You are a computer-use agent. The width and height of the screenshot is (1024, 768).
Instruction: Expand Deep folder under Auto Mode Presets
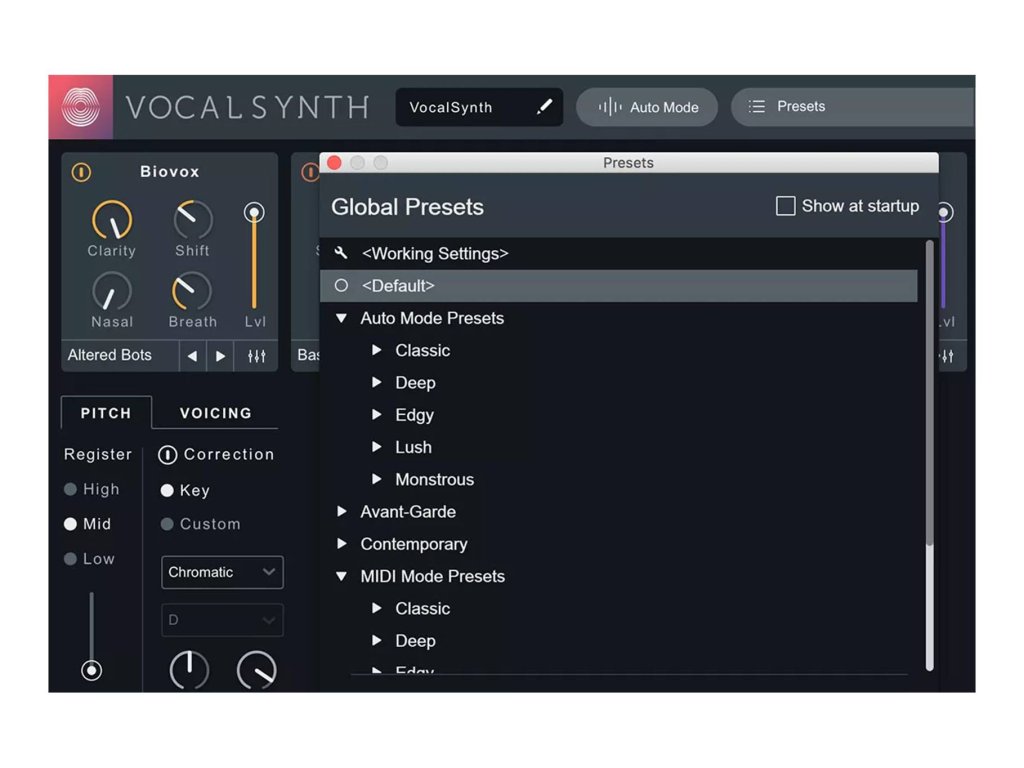coord(377,382)
